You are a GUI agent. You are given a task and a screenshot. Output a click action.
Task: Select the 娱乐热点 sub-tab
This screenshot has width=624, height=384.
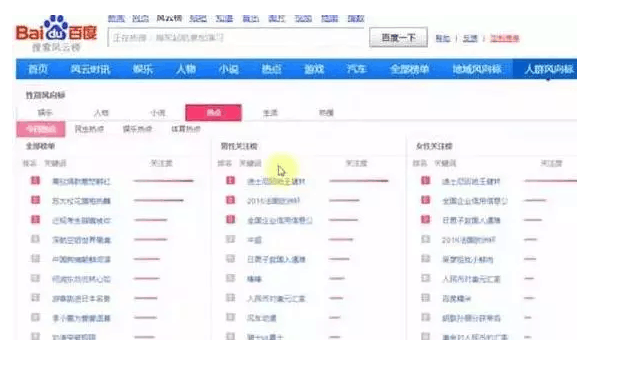pos(137,129)
